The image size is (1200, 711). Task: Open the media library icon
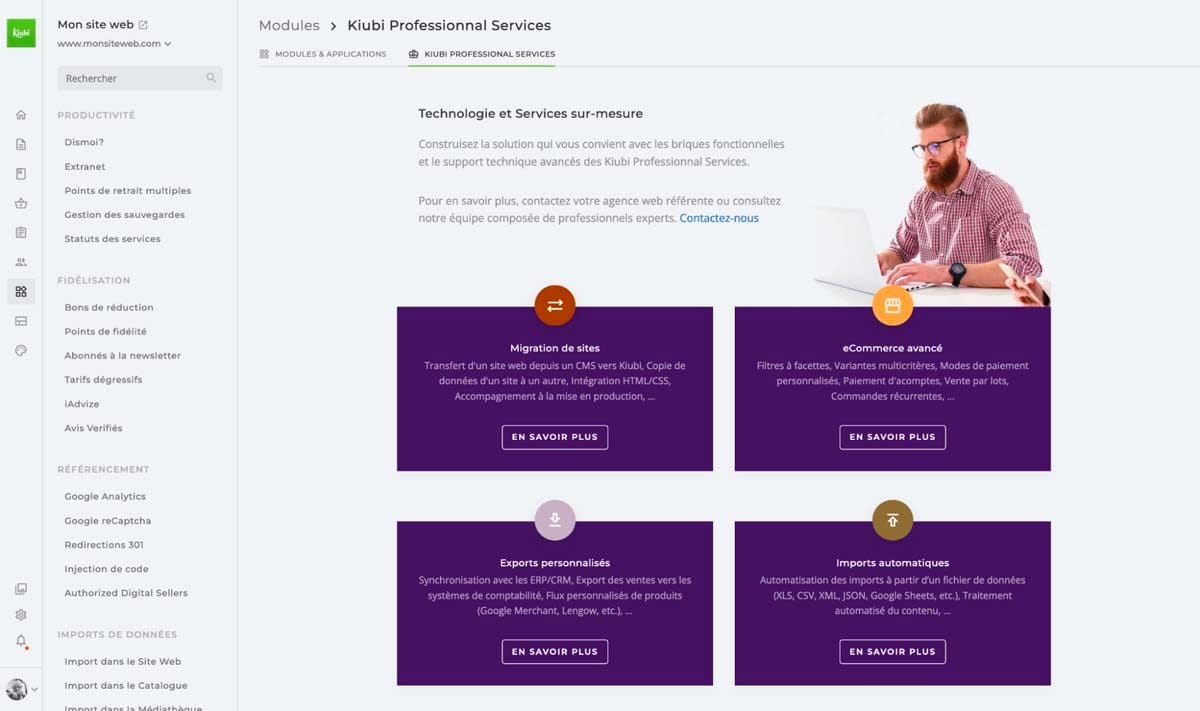21,589
